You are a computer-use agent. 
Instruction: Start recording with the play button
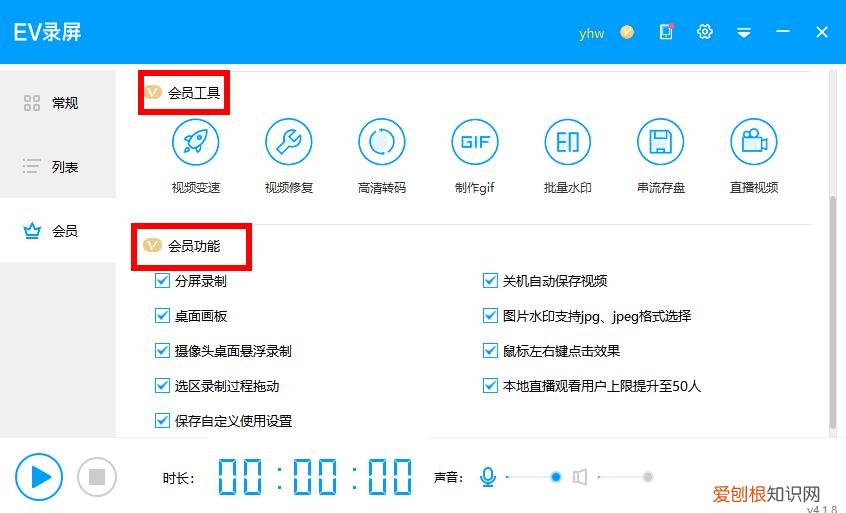[x=39, y=477]
